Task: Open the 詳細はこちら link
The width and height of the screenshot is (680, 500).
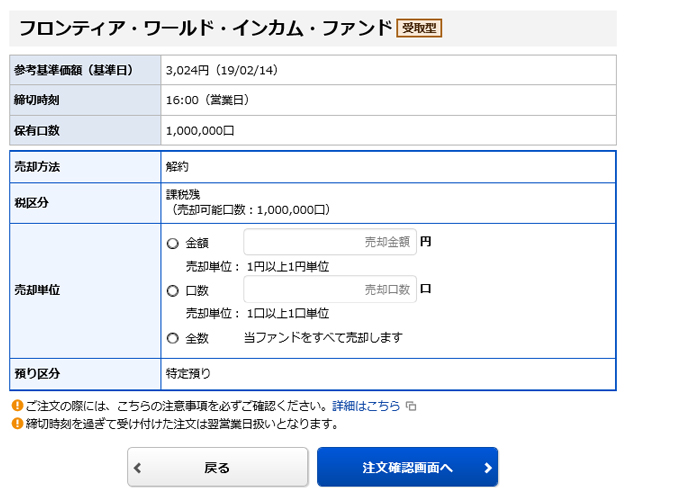Action: [366, 406]
